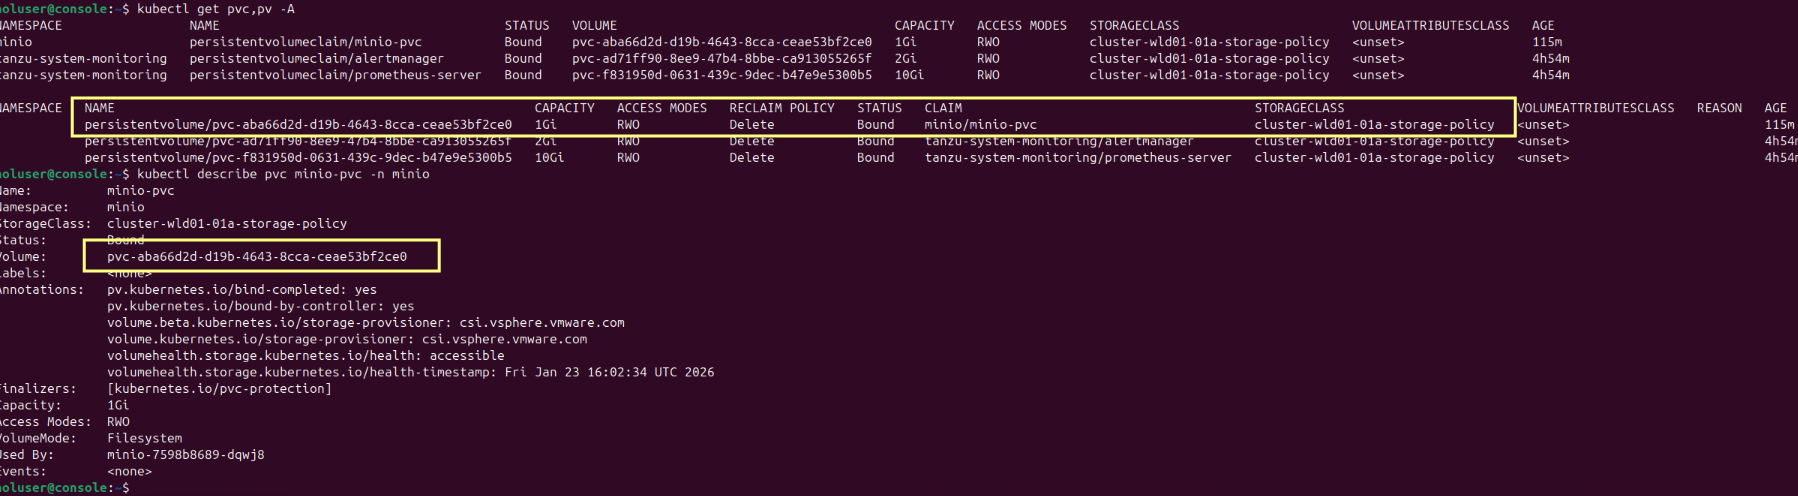Click the 'kubectl describe pvc minio-pvc -n minio' command
The width and height of the screenshot is (1798, 496).
pyautogui.click(x=283, y=174)
